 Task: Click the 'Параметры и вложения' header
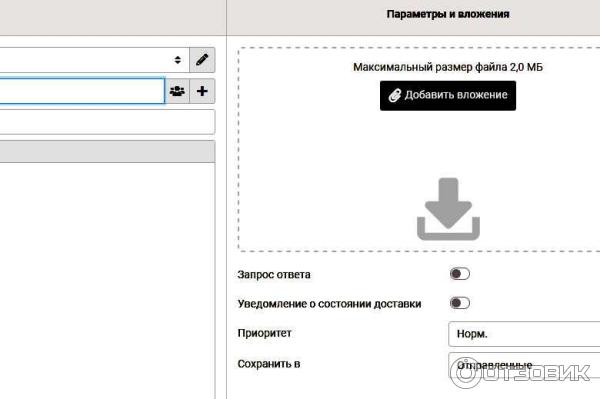pos(448,14)
